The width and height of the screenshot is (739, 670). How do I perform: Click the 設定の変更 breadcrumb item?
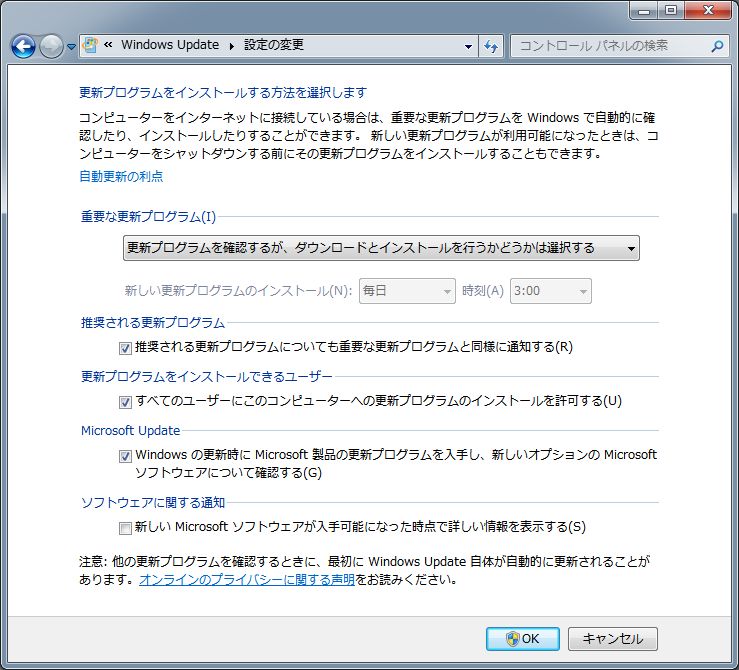pos(274,45)
